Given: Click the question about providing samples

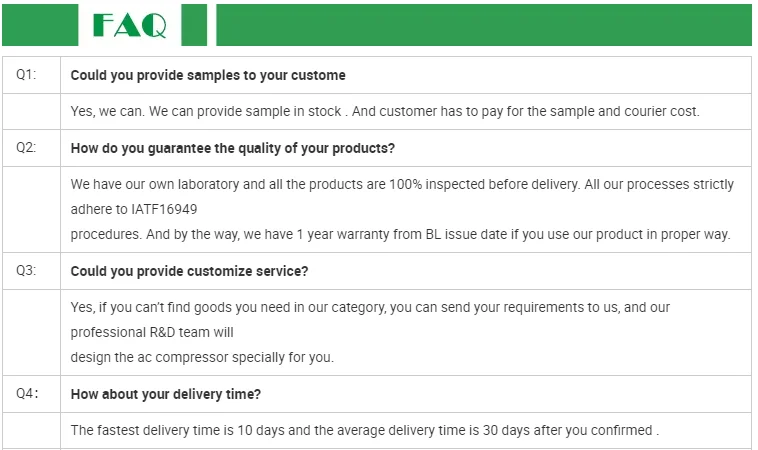Looking at the screenshot, I should (208, 75).
